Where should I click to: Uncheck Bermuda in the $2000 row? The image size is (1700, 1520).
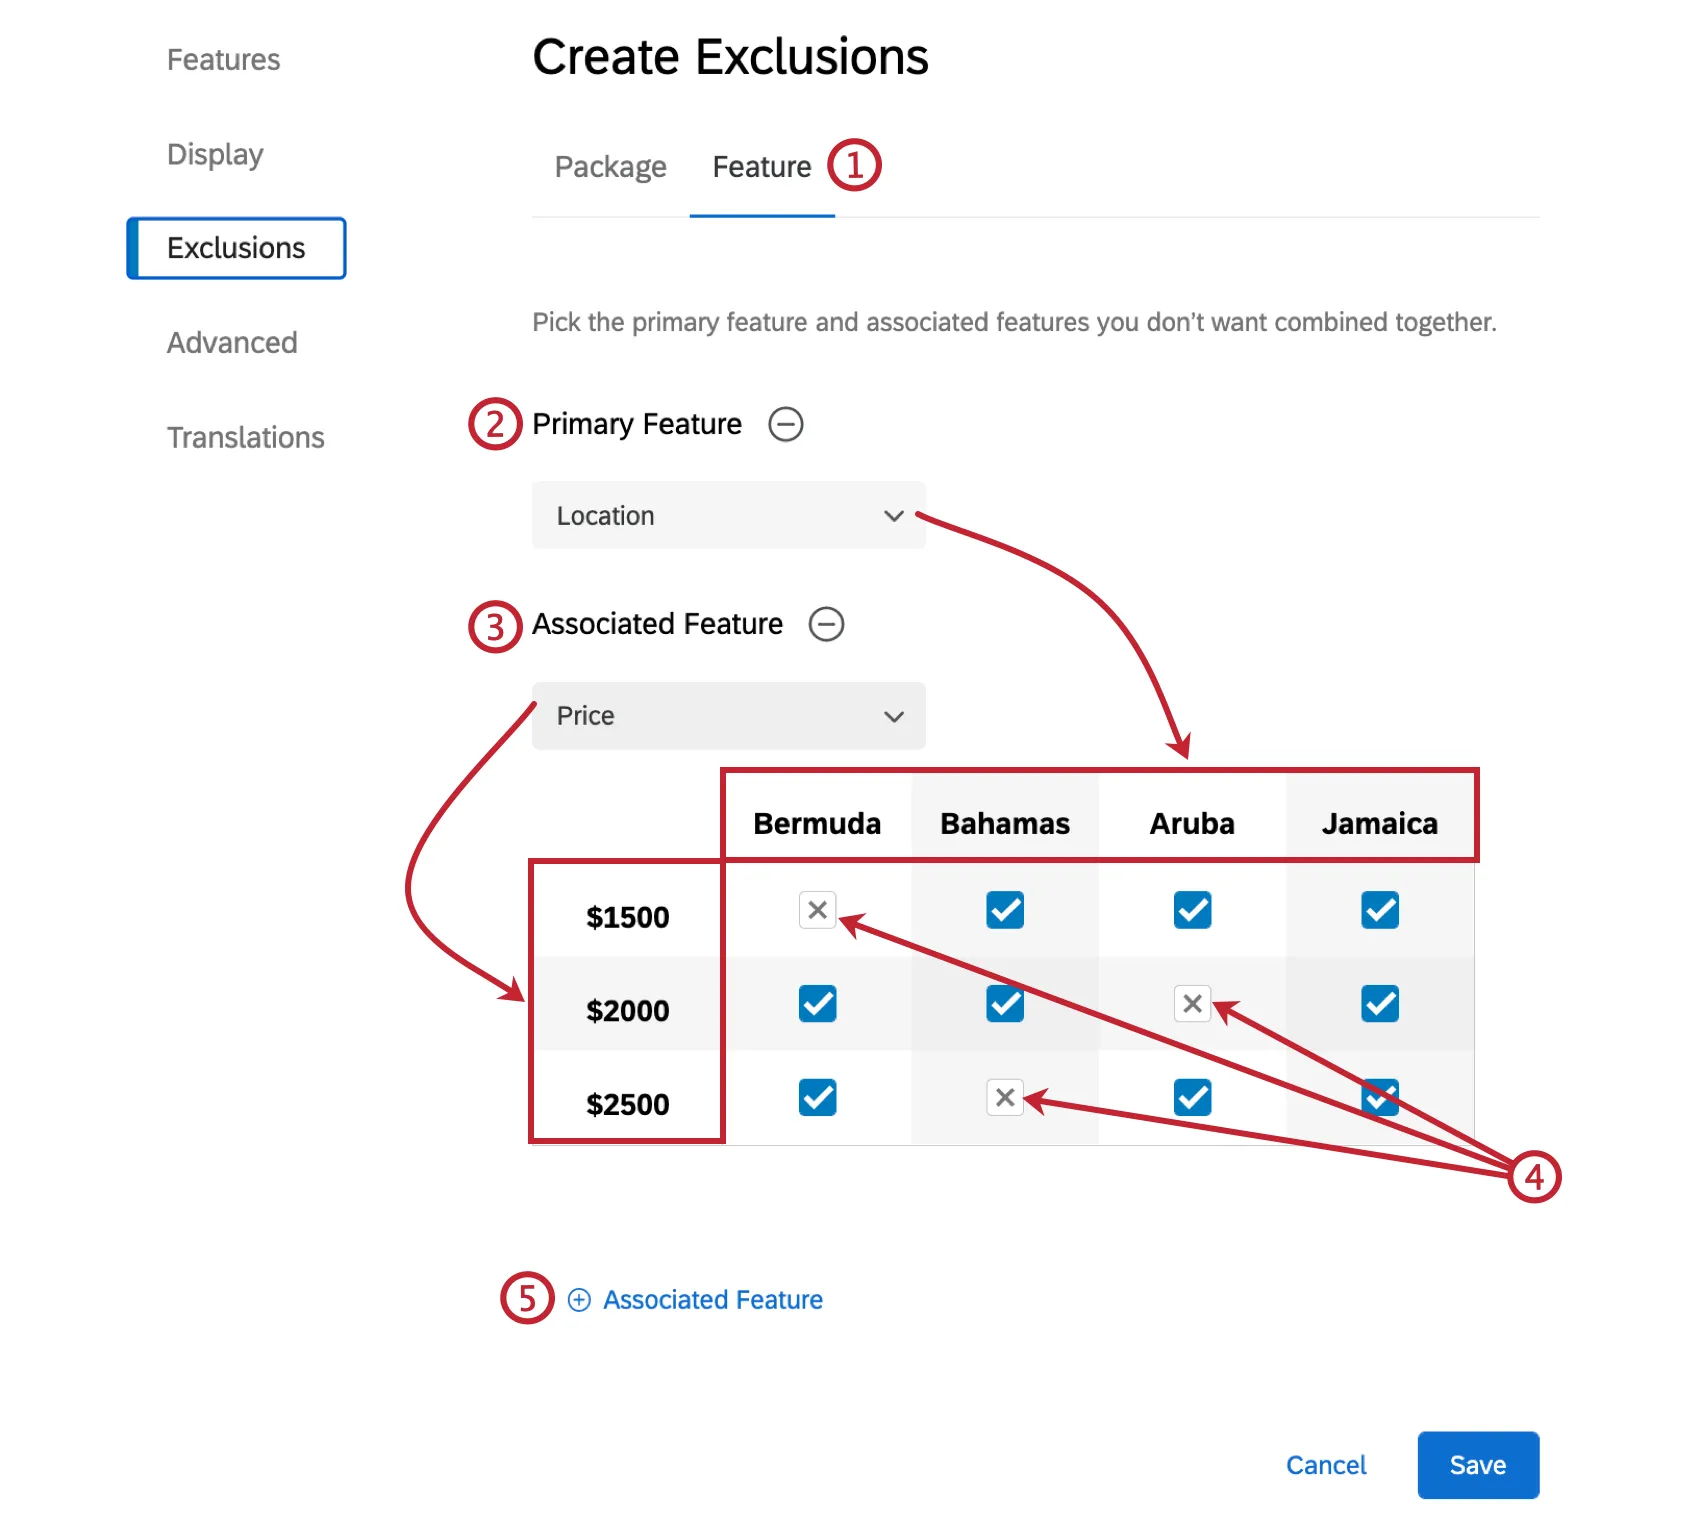[817, 1004]
